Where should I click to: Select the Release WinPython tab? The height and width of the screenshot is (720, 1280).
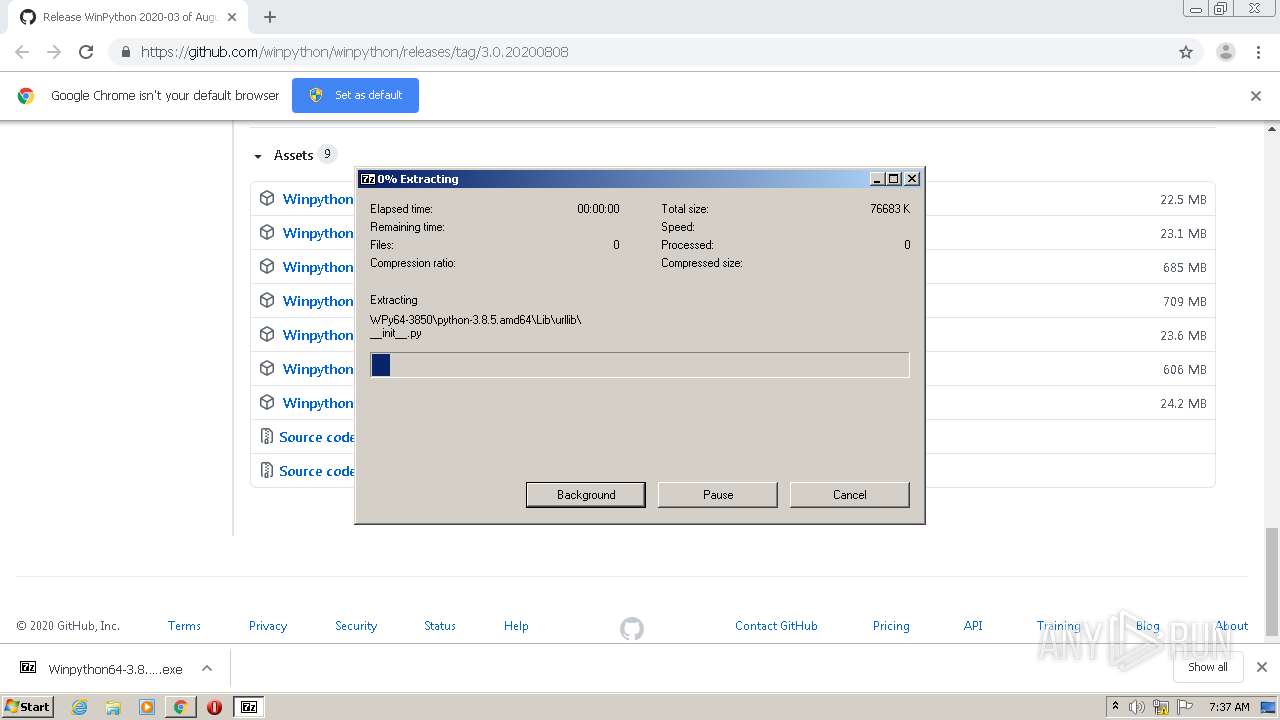coord(130,17)
